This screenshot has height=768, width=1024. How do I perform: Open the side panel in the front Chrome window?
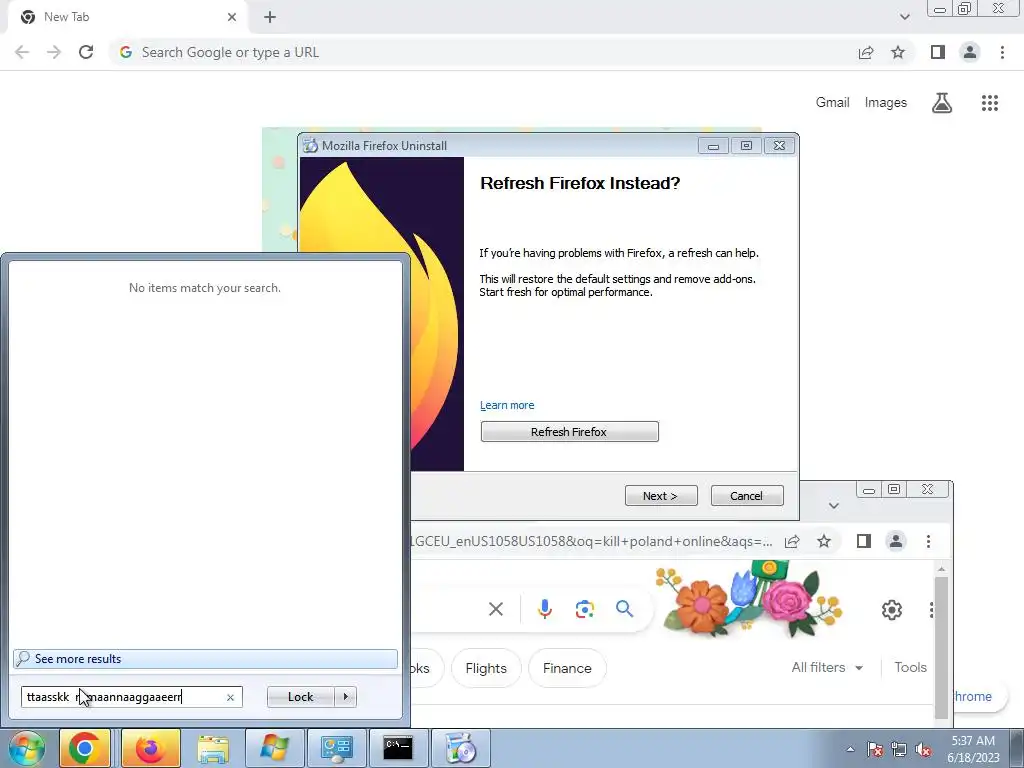(938, 52)
